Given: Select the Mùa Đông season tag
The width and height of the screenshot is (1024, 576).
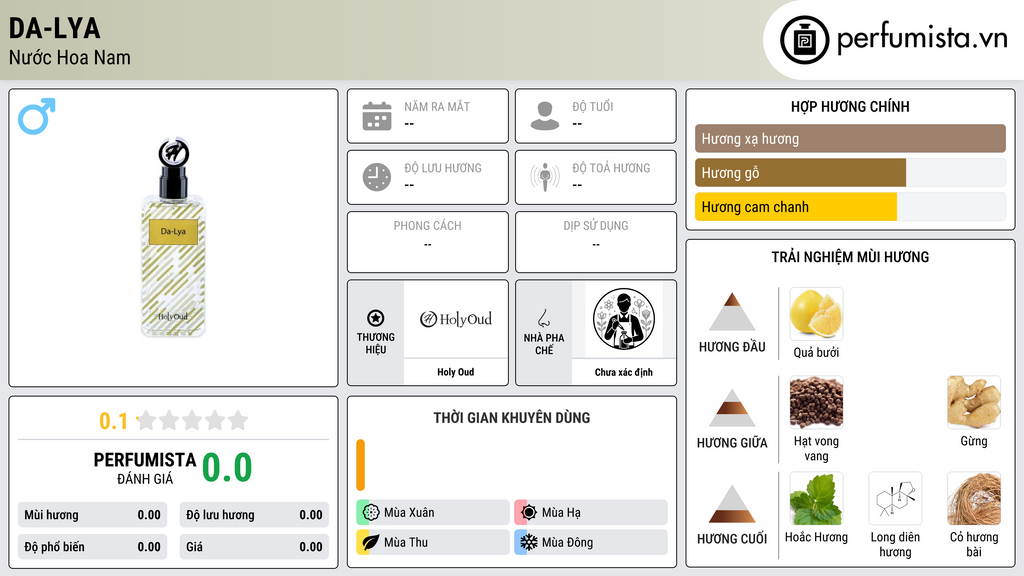Looking at the screenshot, I should pyautogui.click(x=591, y=542).
